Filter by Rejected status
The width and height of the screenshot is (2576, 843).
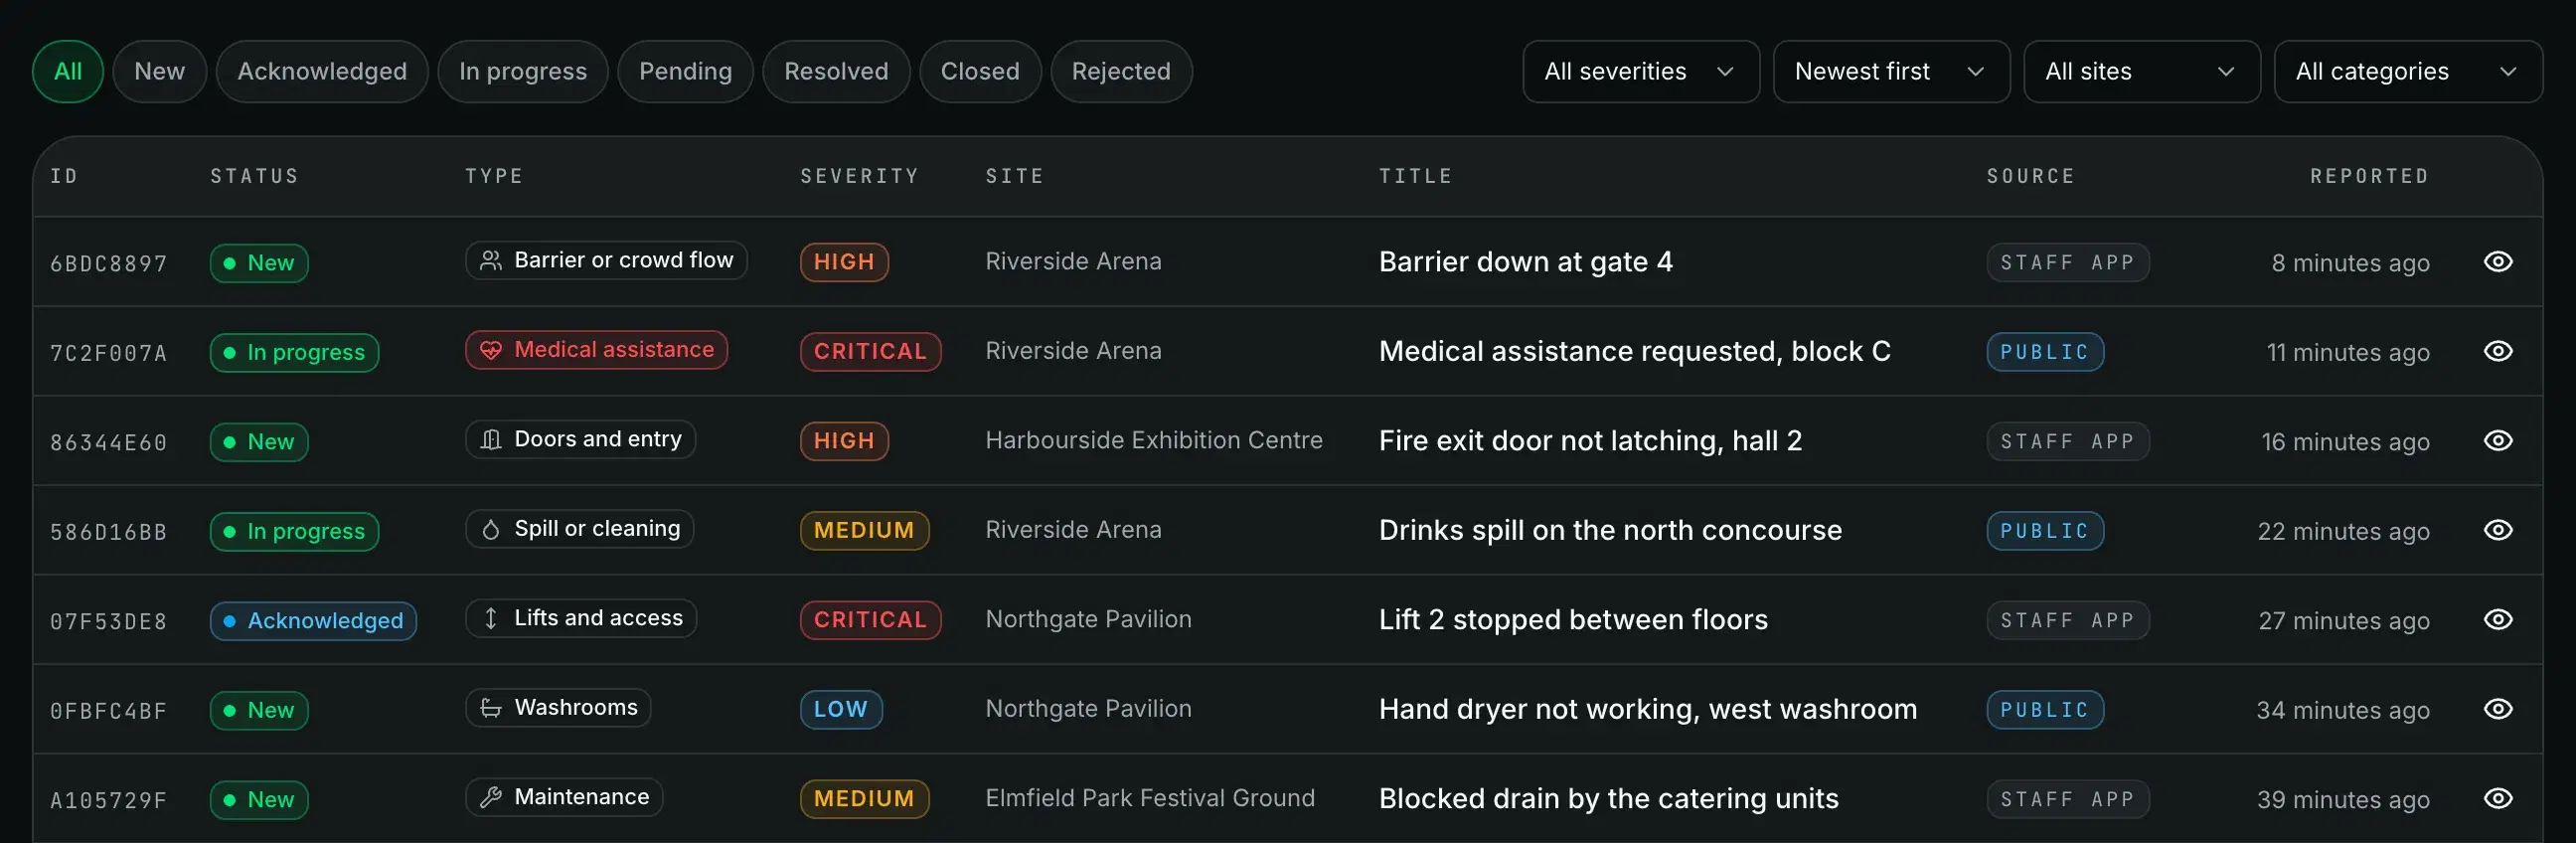point(1121,72)
